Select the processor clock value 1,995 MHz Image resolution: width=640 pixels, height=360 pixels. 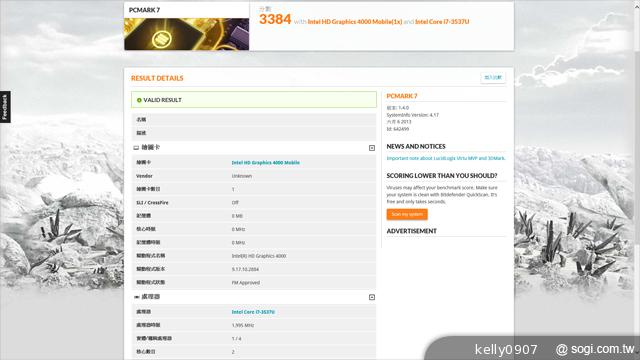[x=243, y=325]
